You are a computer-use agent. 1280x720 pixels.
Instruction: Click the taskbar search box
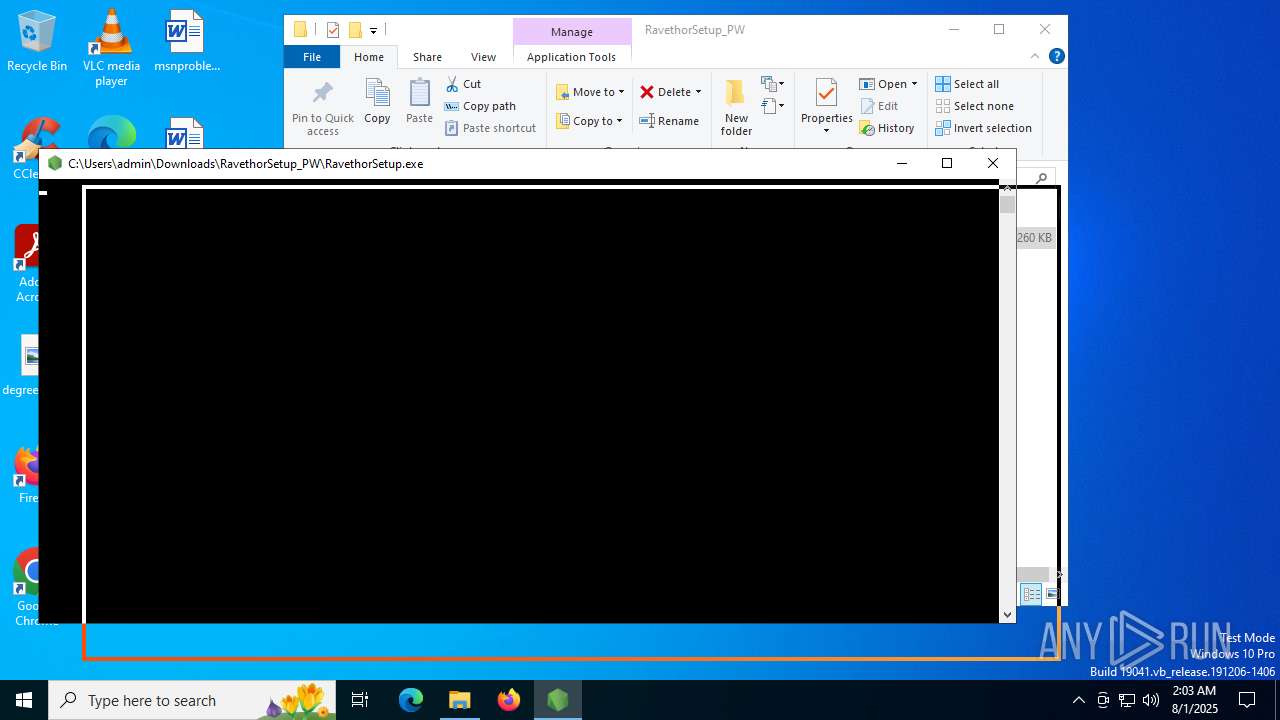pos(192,700)
